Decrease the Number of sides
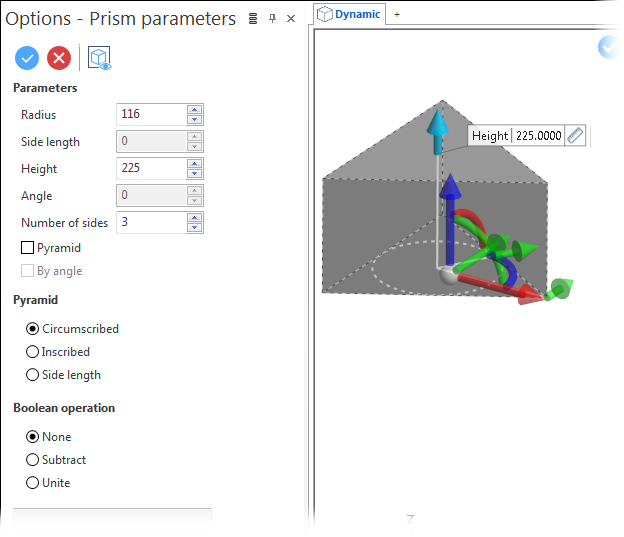624x537 pixels. 195,227
